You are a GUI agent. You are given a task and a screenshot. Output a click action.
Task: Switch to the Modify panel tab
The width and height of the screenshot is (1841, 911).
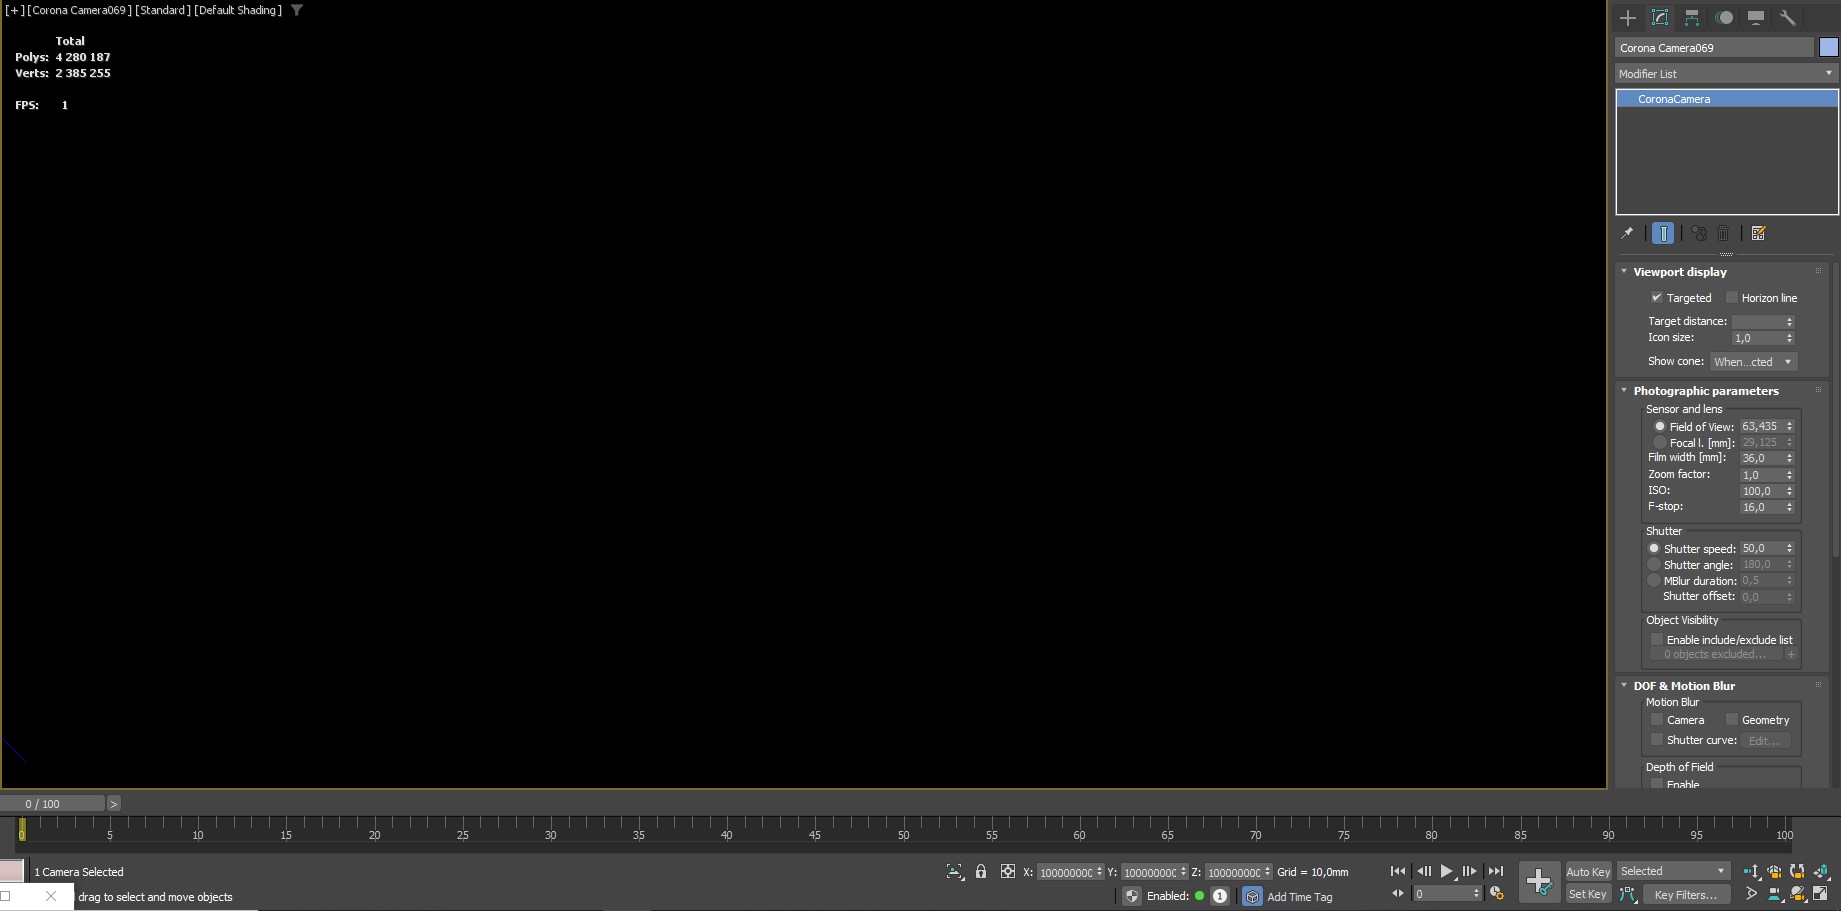pos(1660,18)
